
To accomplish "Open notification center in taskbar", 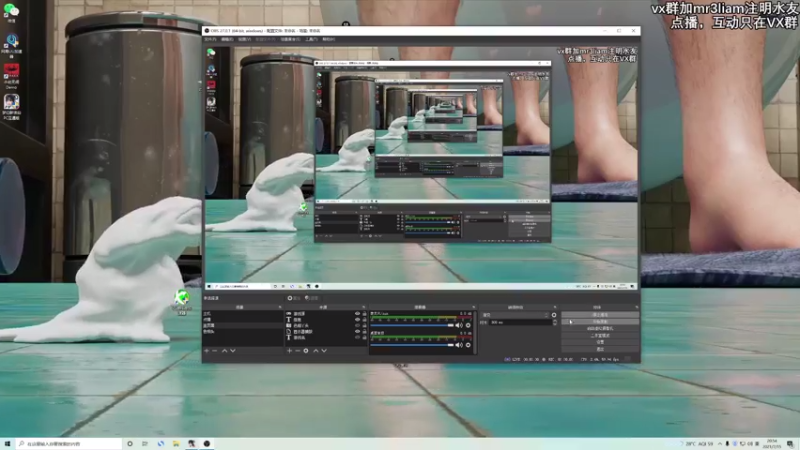I will point(790,444).
